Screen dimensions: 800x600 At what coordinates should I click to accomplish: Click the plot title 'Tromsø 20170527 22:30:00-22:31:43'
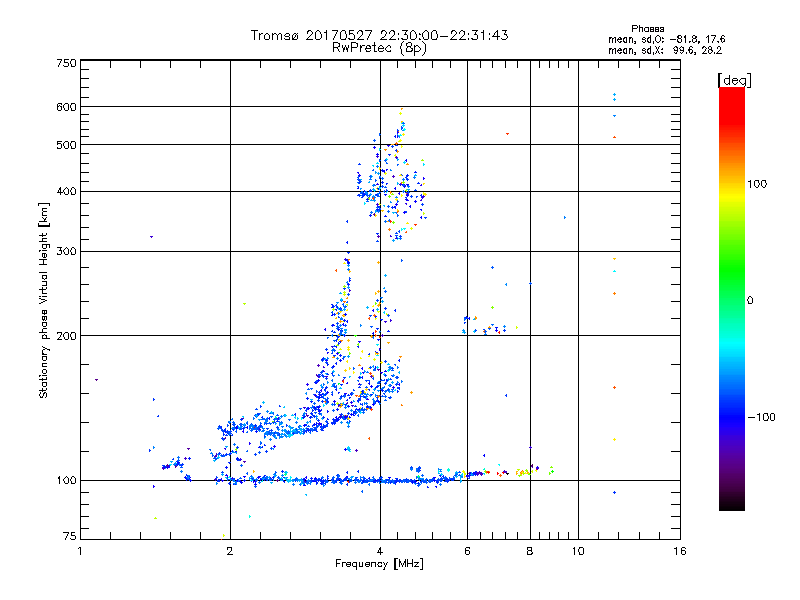pos(379,35)
